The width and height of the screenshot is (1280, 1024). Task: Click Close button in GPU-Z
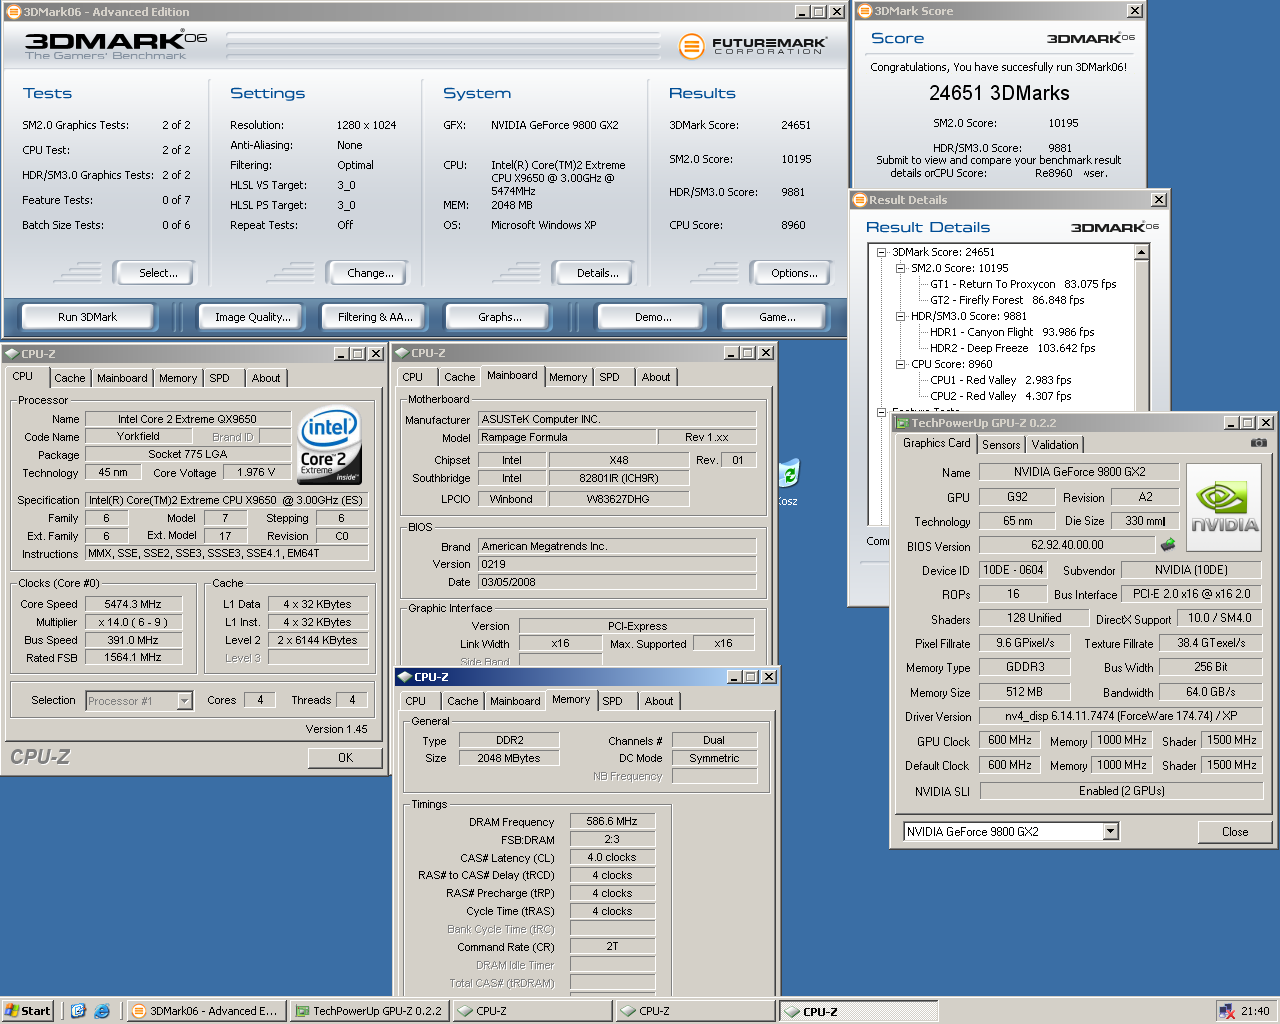(1235, 832)
